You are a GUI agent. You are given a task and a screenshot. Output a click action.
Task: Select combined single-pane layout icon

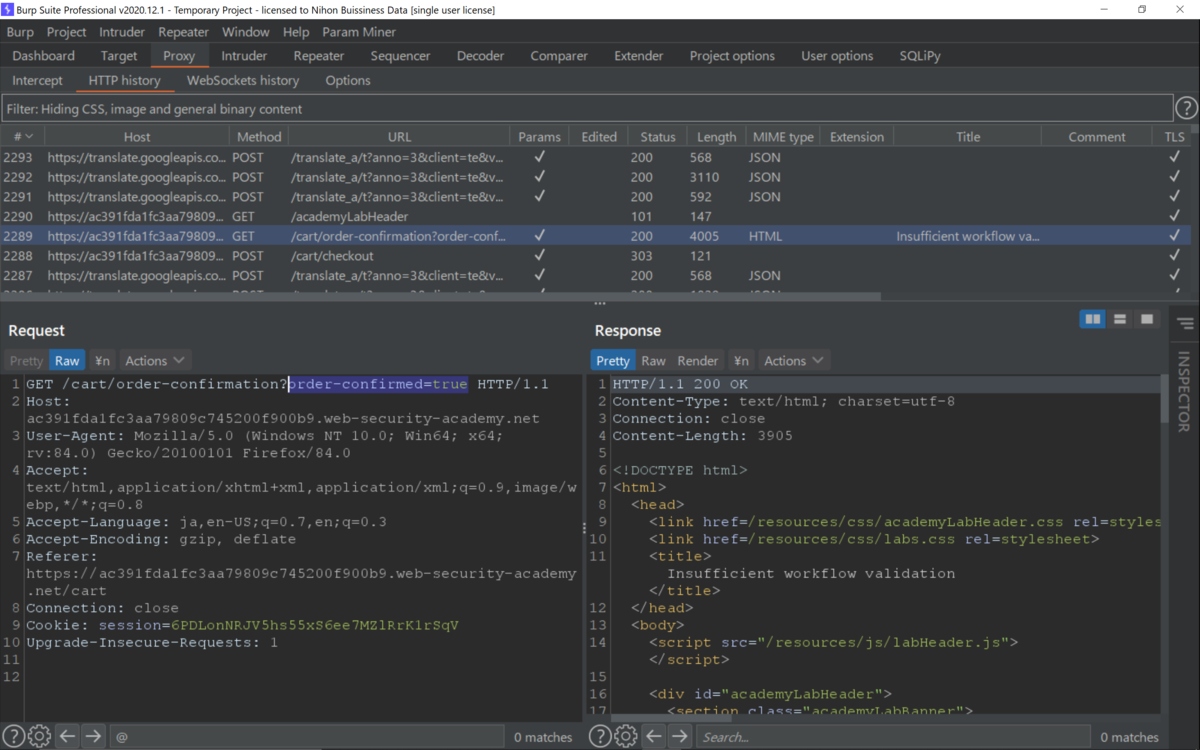(x=1147, y=319)
